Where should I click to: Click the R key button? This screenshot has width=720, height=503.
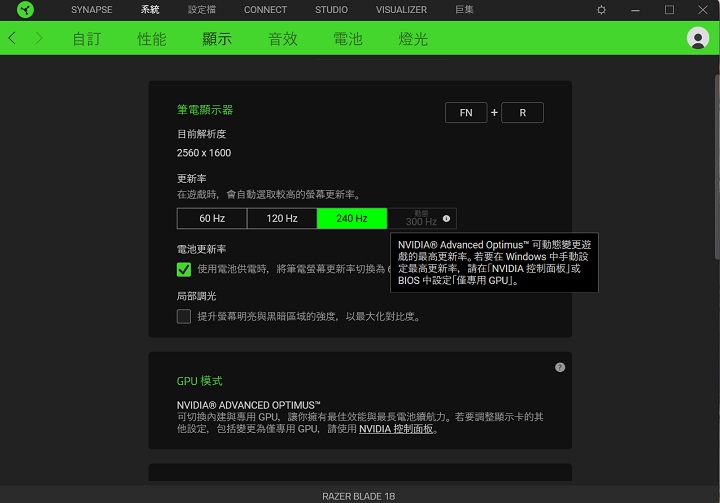click(x=523, y=113)
